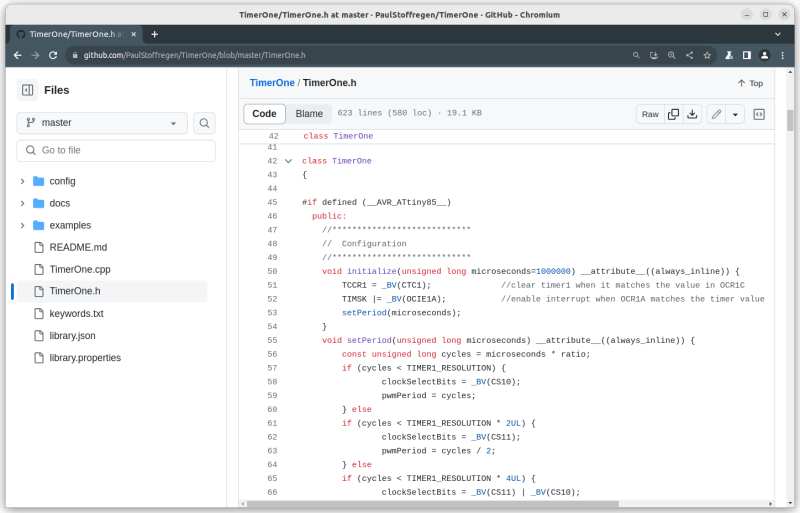
Task: Open TimerOne.cpp file
Action: pyautogui.click(x=80, y=269)
